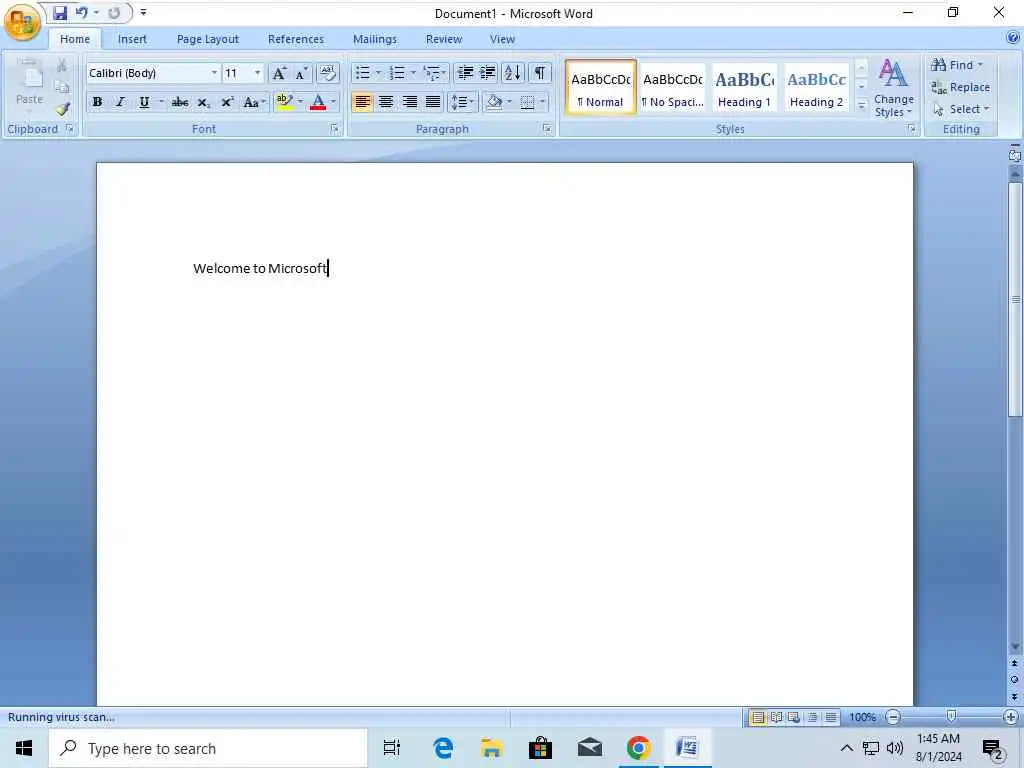Center align the paragraph
Image resolution: width=1024 pixels, height=768 pixels.
click(386, 102)
